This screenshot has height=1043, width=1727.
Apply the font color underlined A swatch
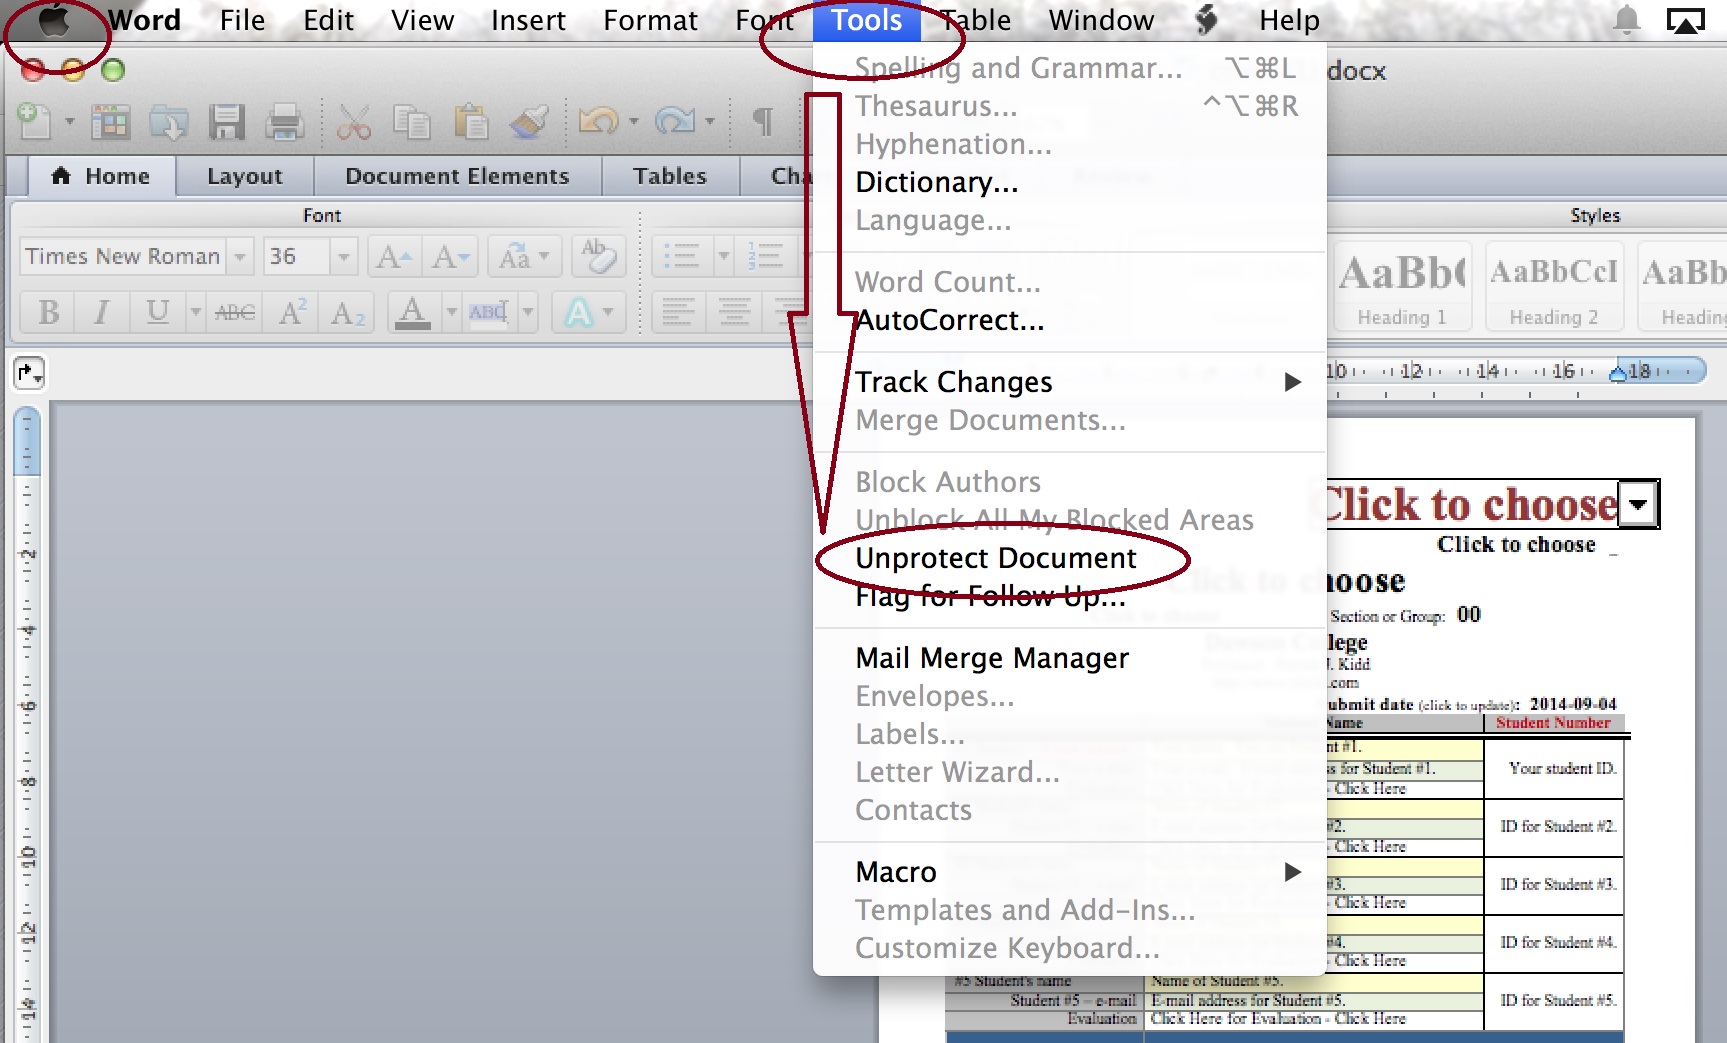413,313
